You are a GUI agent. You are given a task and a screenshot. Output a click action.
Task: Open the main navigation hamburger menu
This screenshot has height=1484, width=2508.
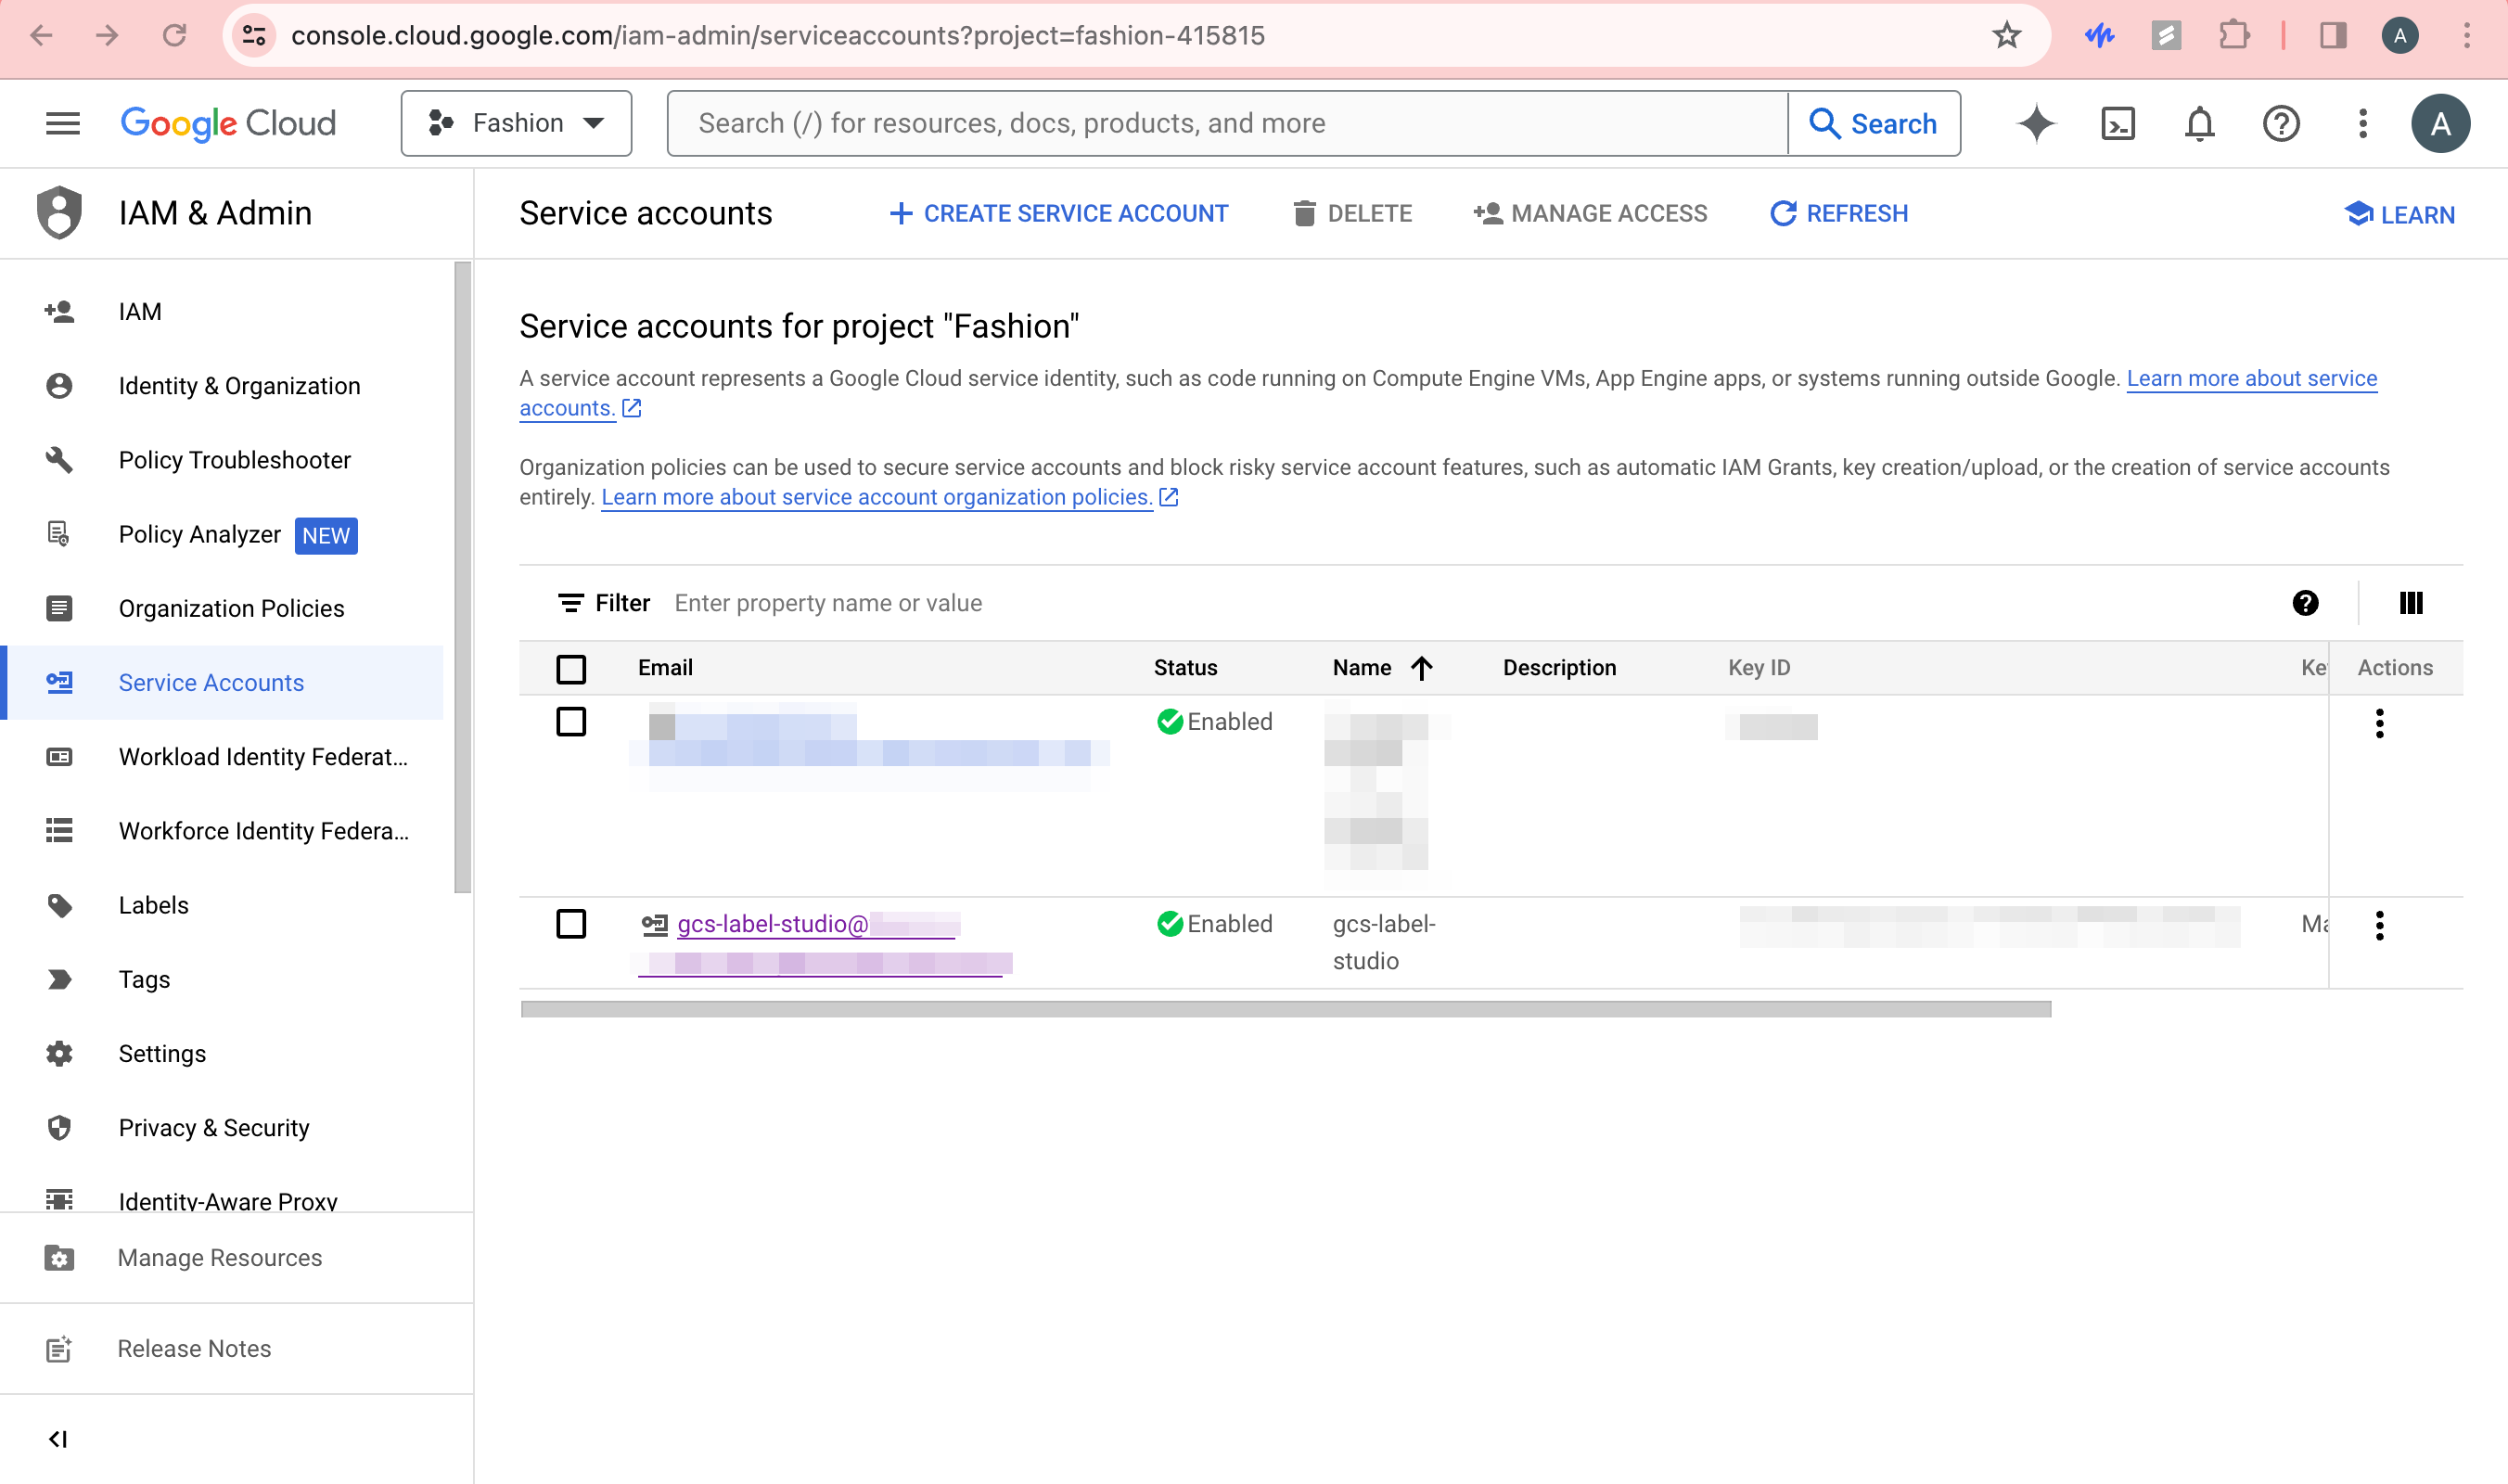pyautogui.click(x=62, y=124)
